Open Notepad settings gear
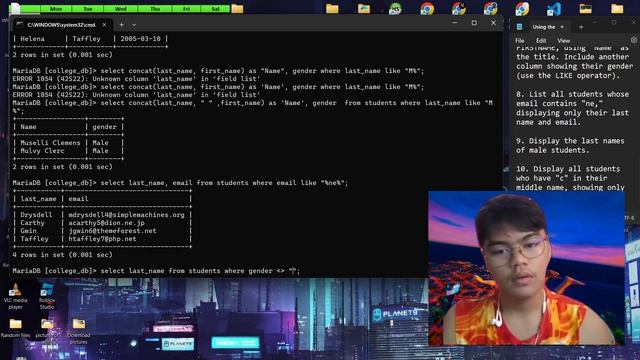 (633, 40)
